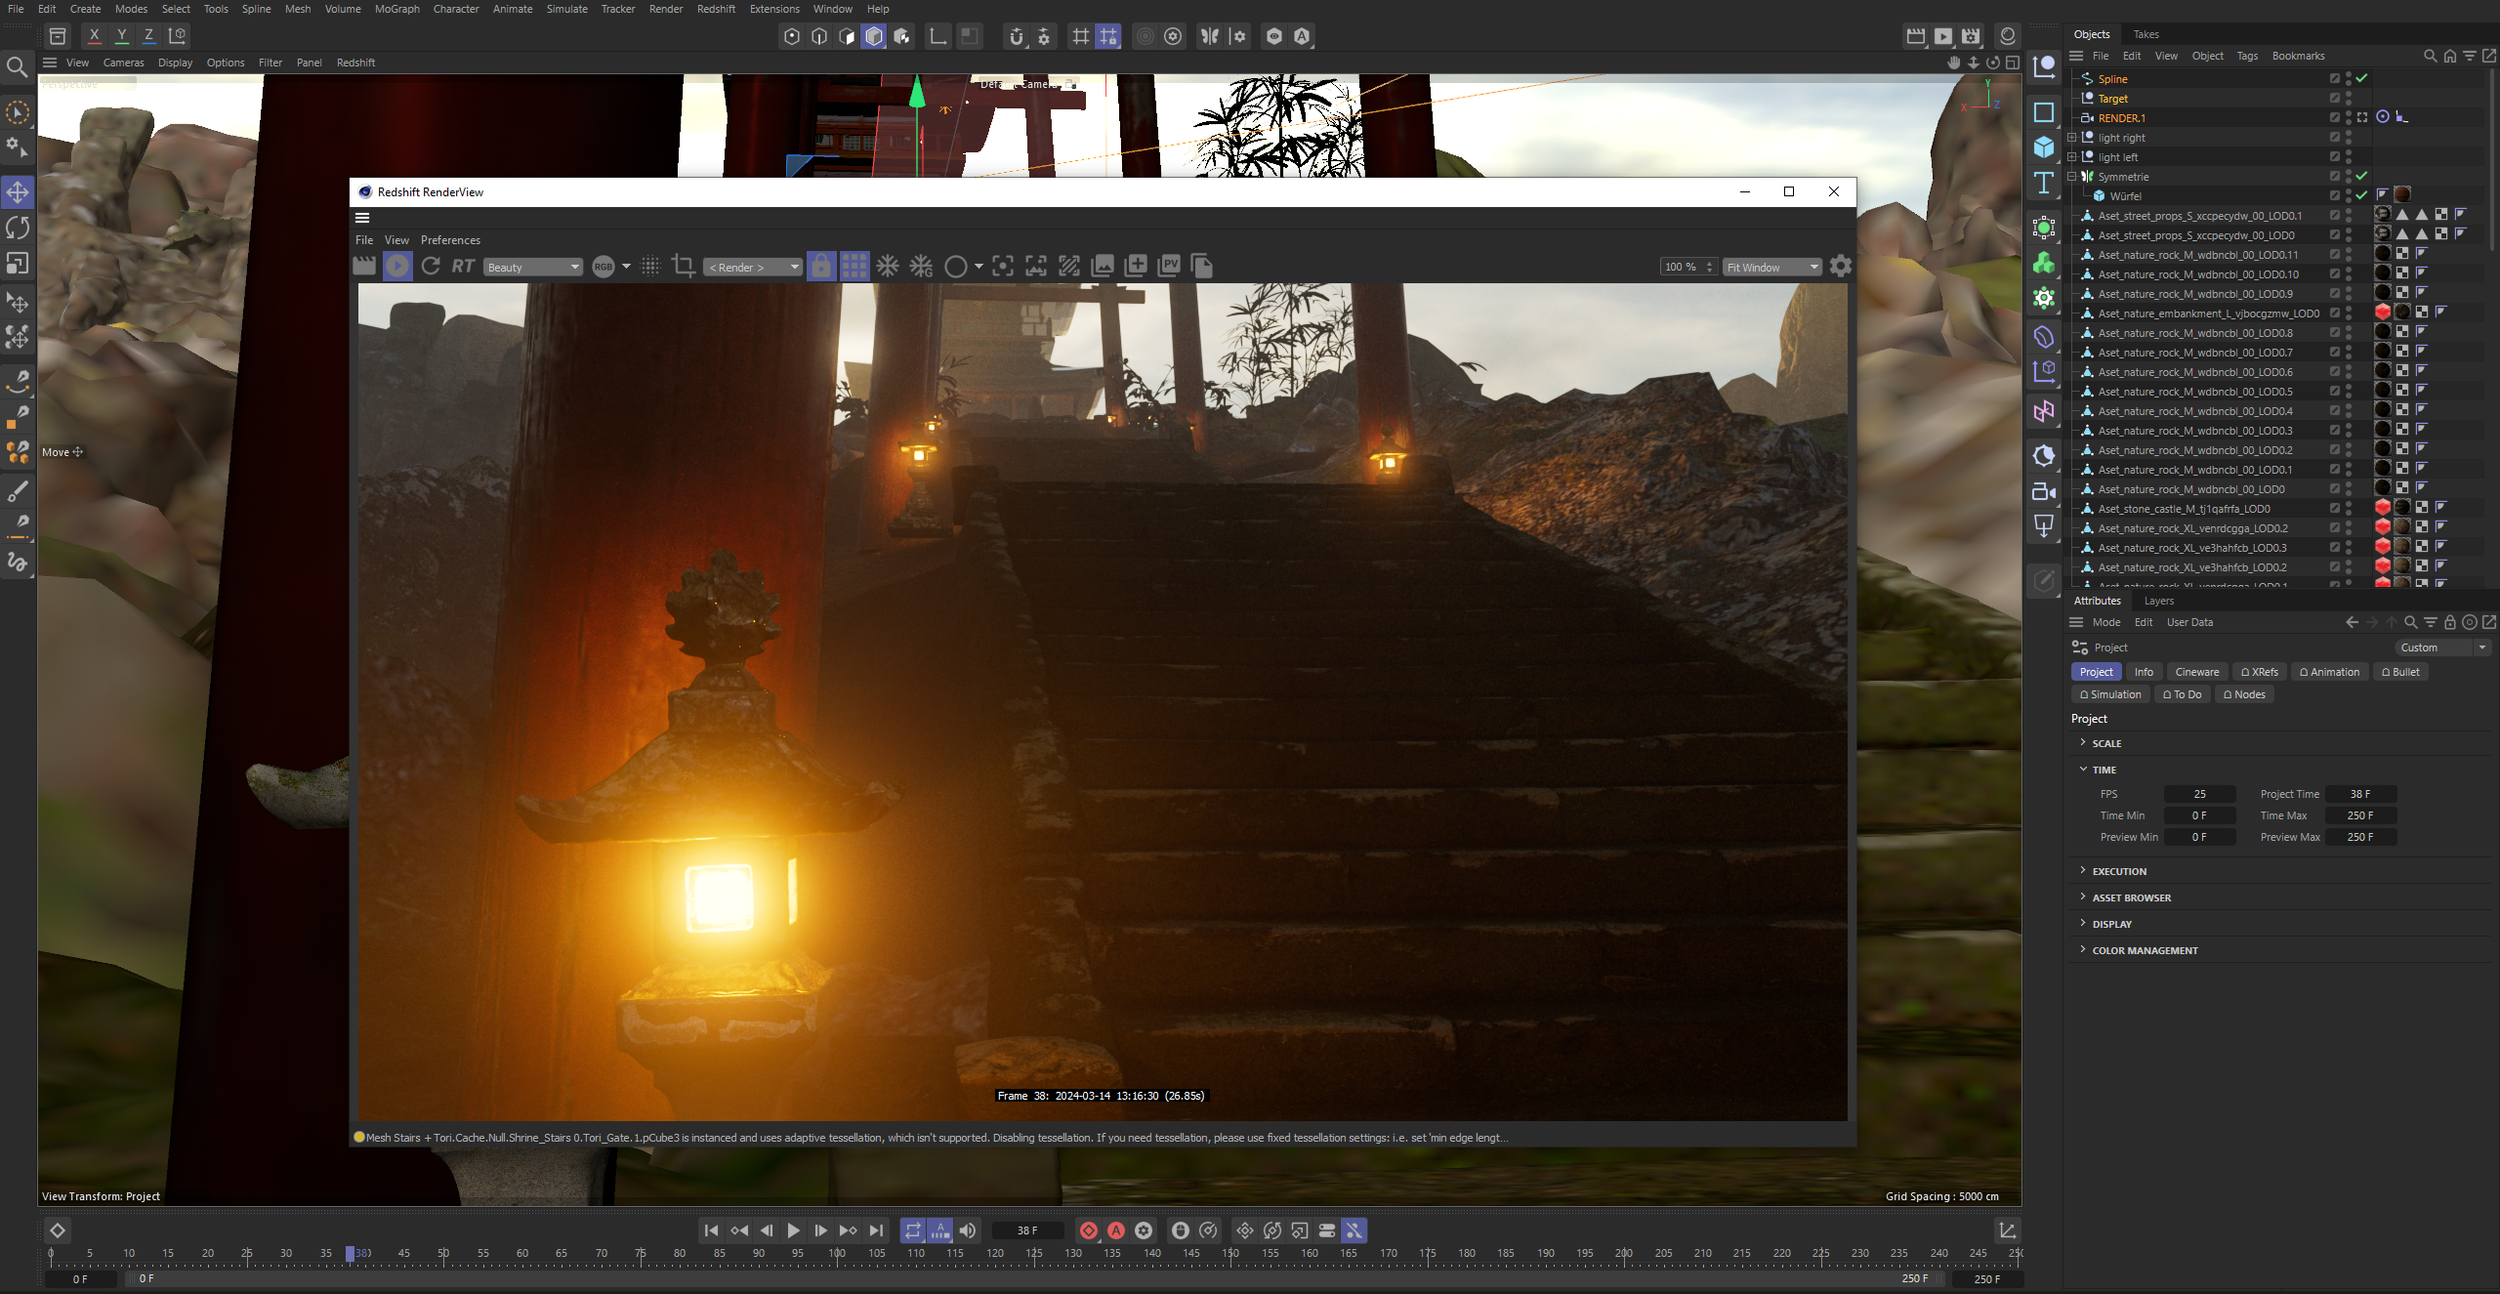Open the Beauty AOV dropdown

pos(533,267)
